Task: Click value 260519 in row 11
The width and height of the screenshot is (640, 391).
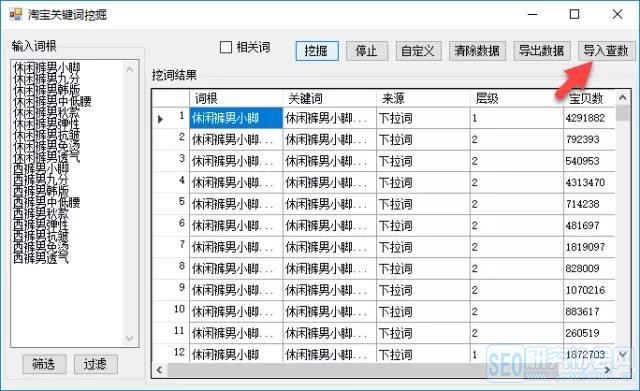Action: (x=582, y=333)
